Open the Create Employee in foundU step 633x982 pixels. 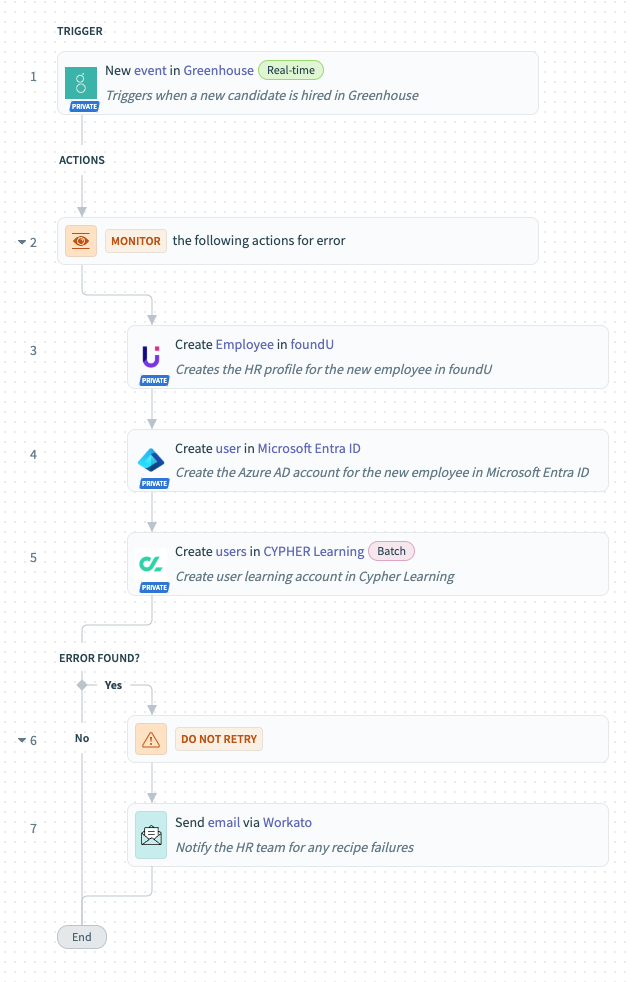pos(368,357)
